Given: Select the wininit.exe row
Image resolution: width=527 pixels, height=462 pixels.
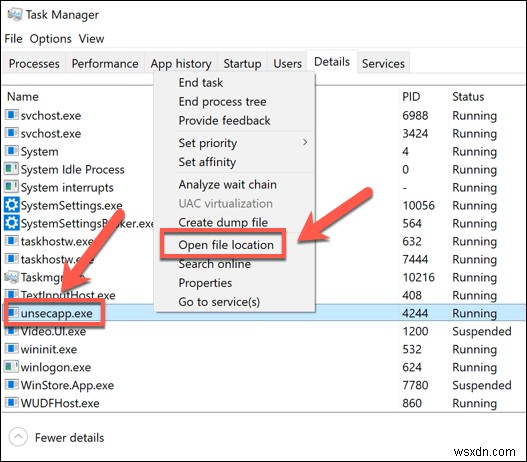Looking at the screenshot, I should click(264, 349).
